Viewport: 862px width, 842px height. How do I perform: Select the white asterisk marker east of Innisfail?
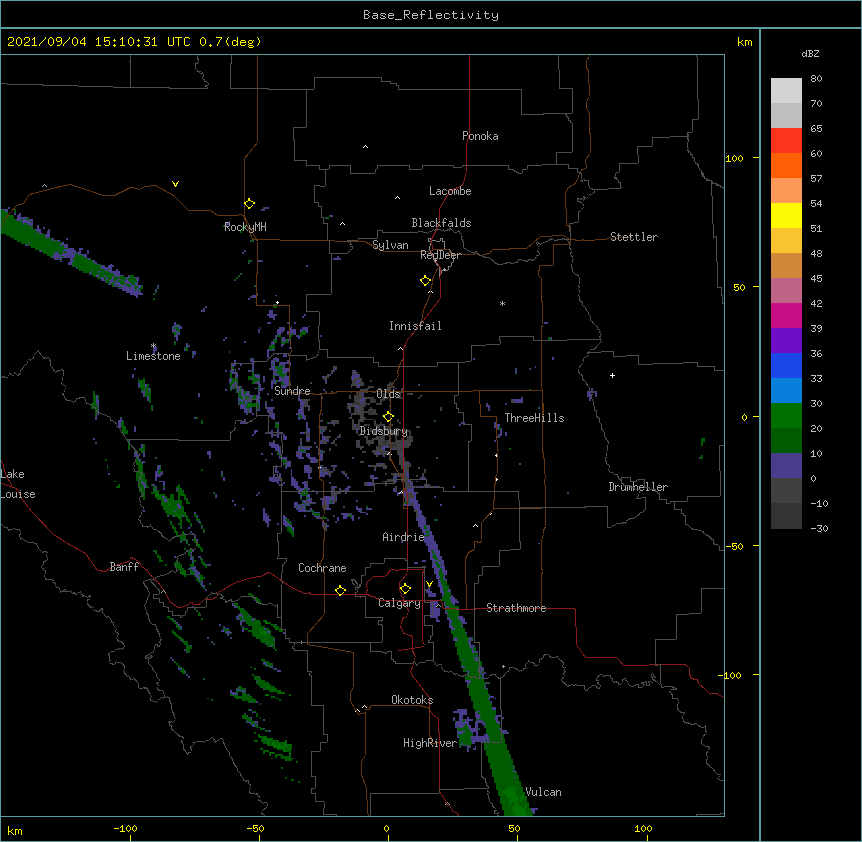502,303
